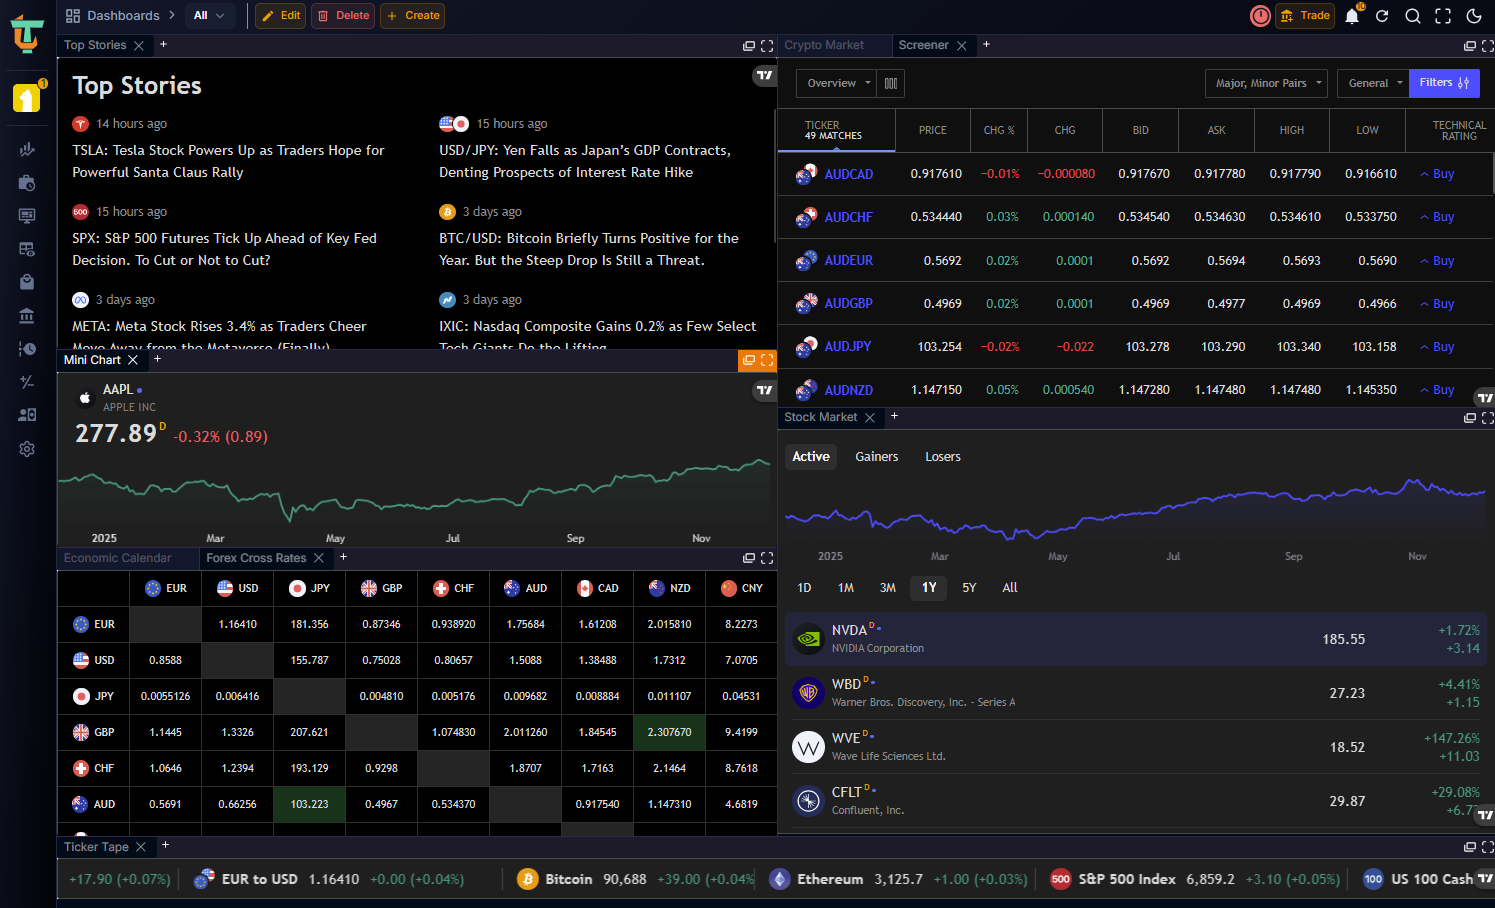The height and width of the screenshot is (908, 1495).
Task: Open the USD/JPY Yen Falls story
Action: coord(585,161)
